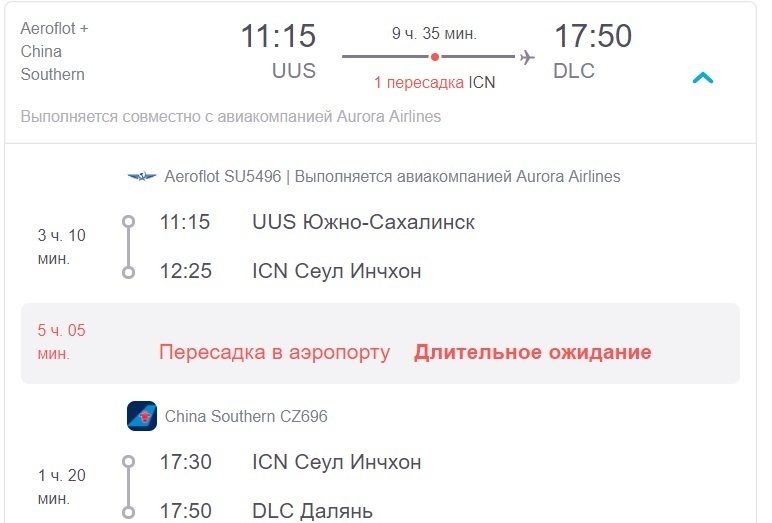Click the 1 пересадка ICN label

click(x=434, y=82)
